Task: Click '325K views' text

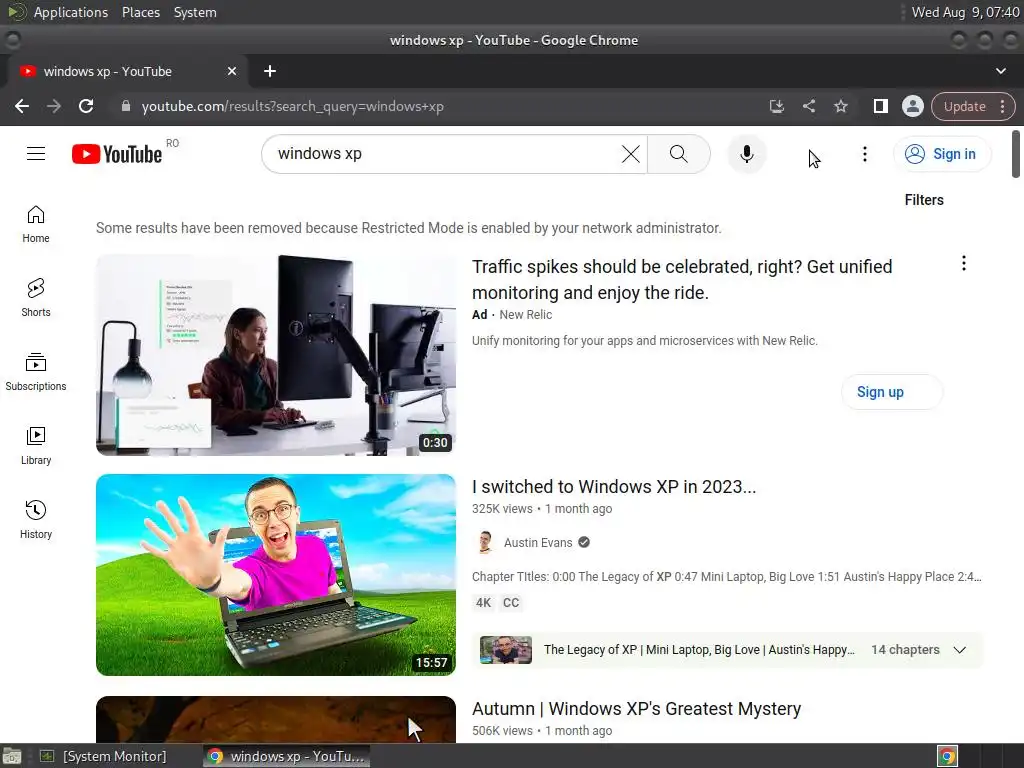Action: 502,509
